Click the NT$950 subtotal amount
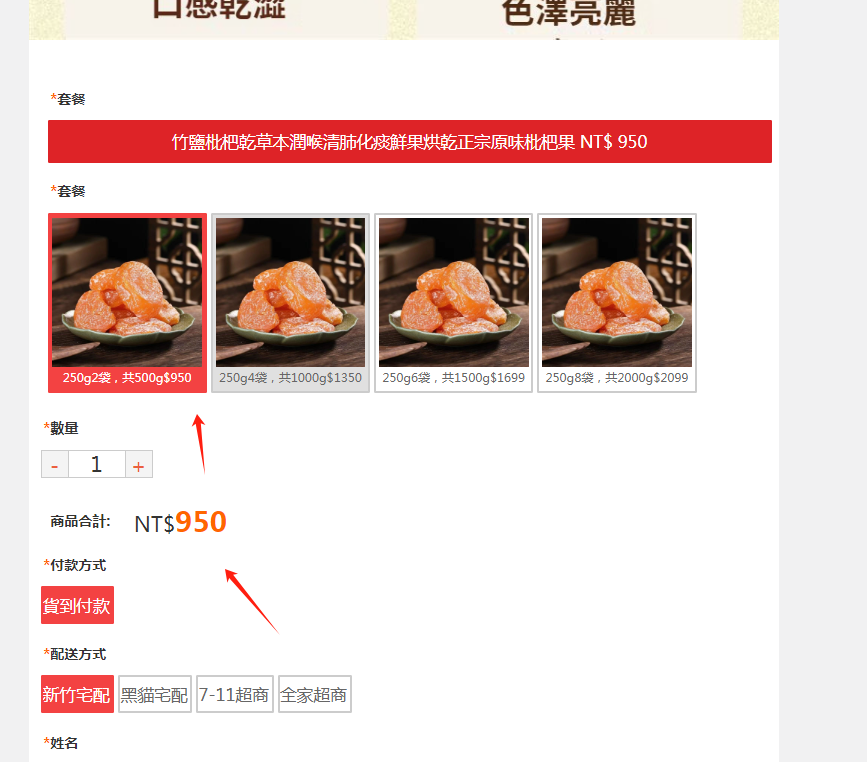This screenshot has height=762, width=867. coord(180,522)
